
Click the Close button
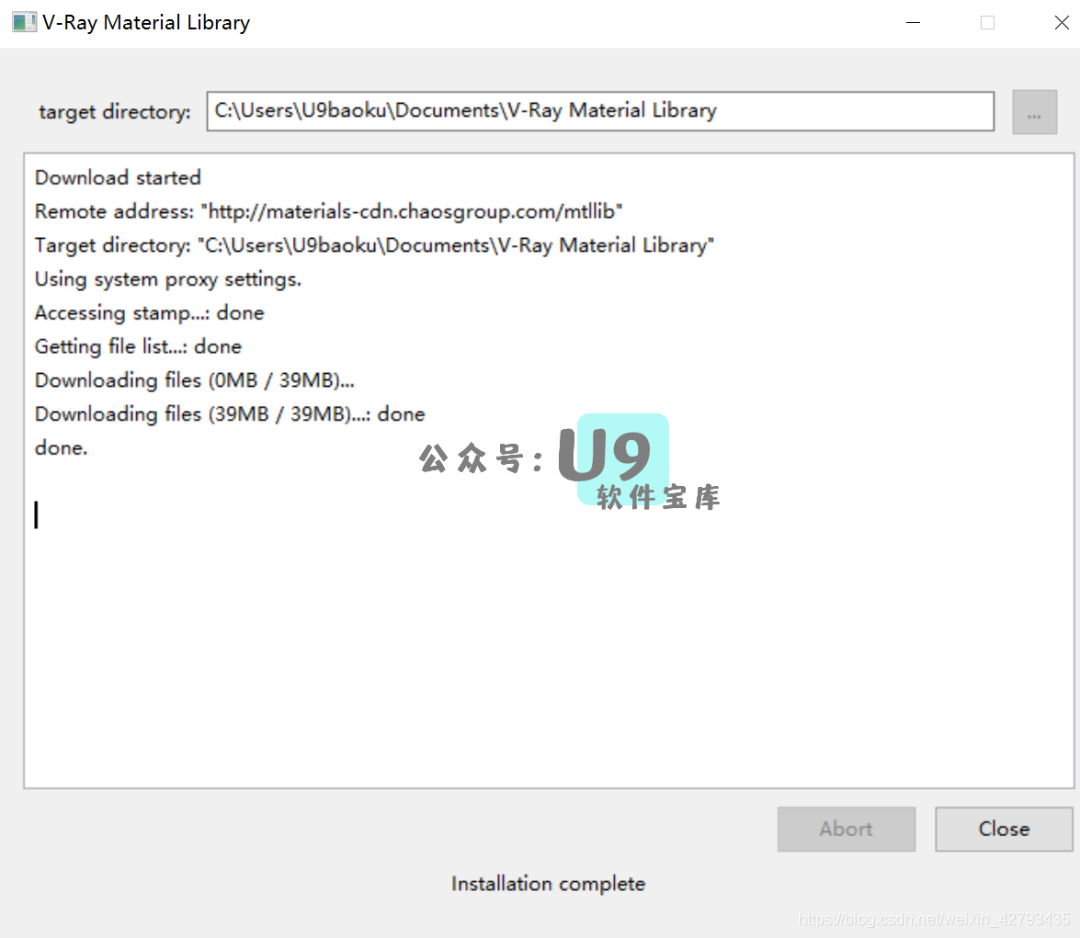click(x=1004, y=828)
